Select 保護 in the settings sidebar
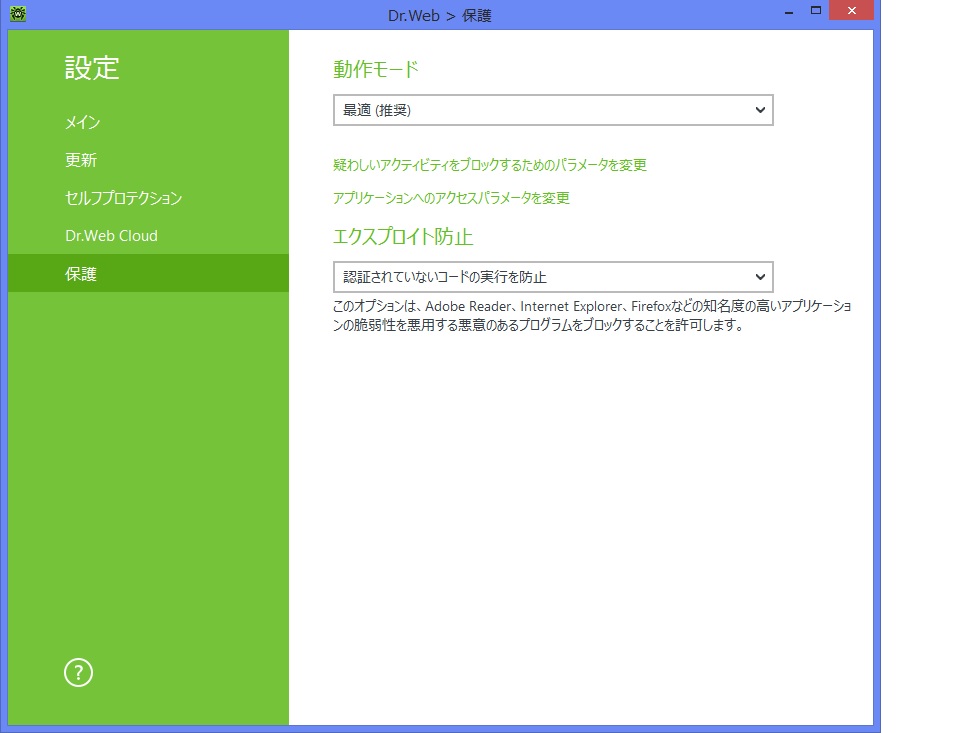 [148, 273]
